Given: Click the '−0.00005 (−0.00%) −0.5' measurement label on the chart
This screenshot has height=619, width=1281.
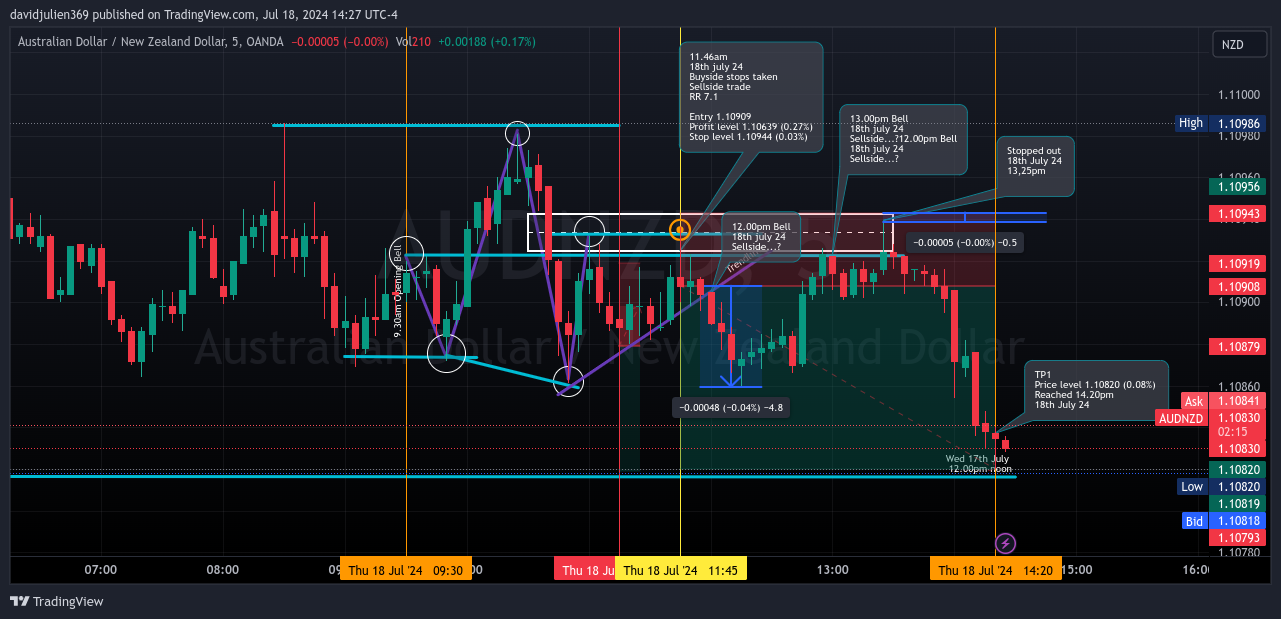Looking at the screenshot, I should (x=965, y=242).
